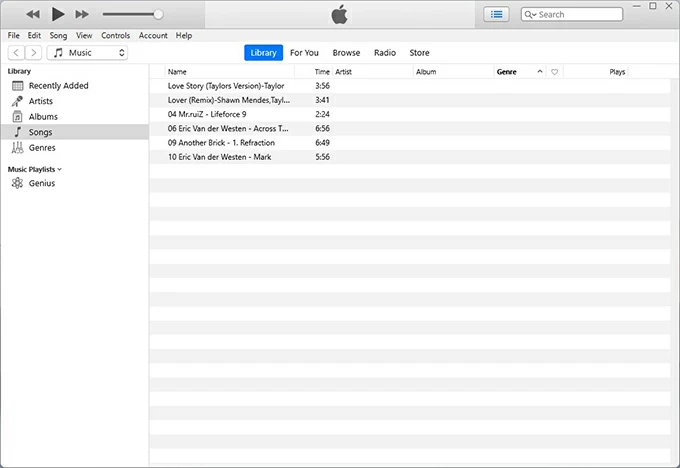Screen dimensions: 680x468
Task: Skip forward with the next track button
Action: point(82,14)
